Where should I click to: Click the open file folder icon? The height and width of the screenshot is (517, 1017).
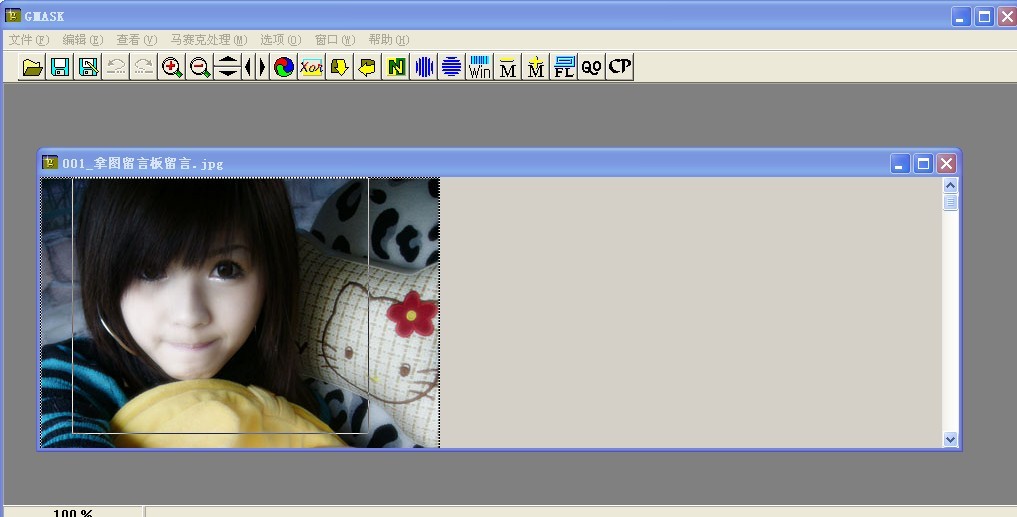point(32,67)
